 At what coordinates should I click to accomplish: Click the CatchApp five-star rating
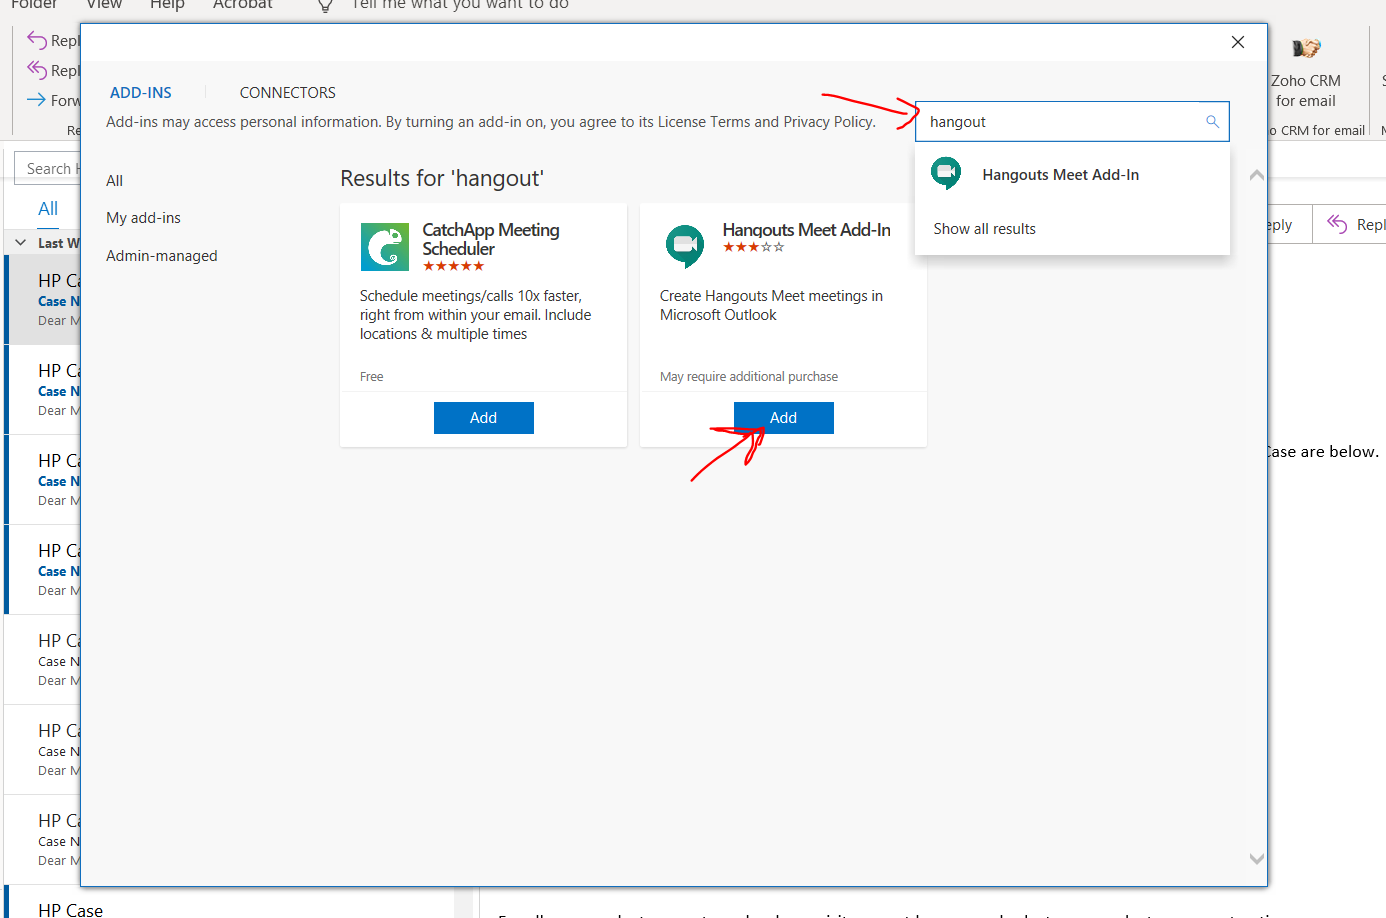[454, 266]
